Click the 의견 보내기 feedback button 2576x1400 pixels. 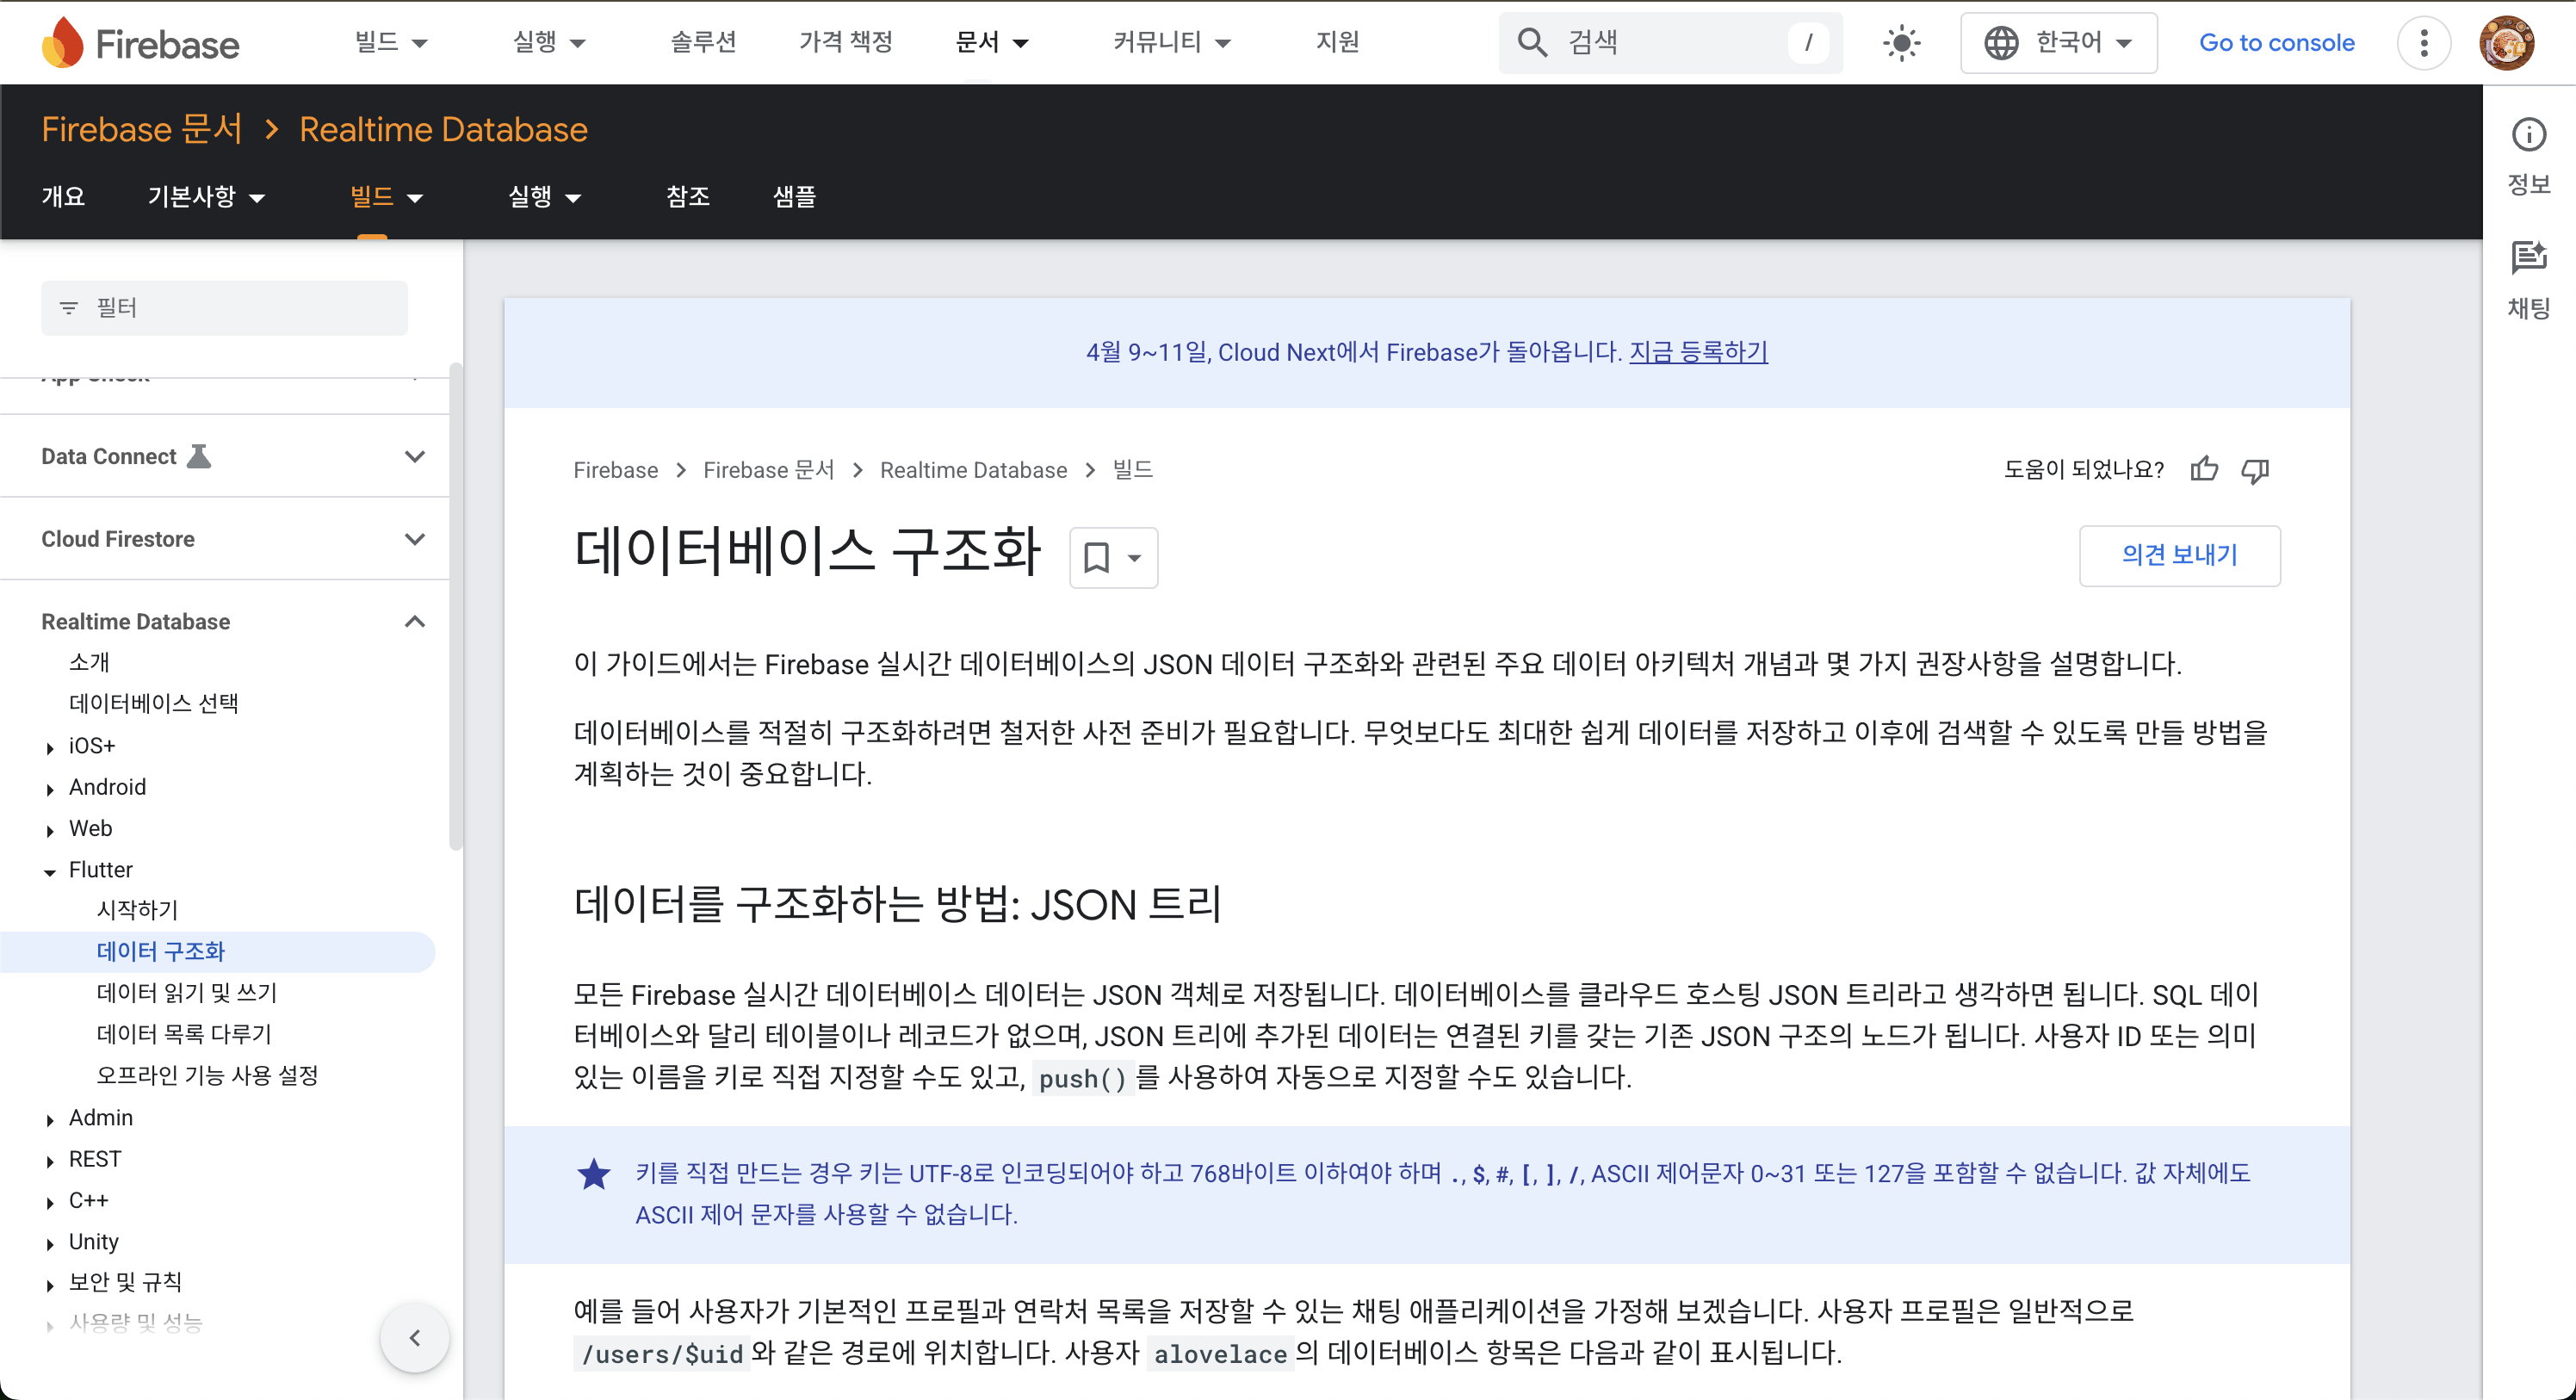point(2180,555)
